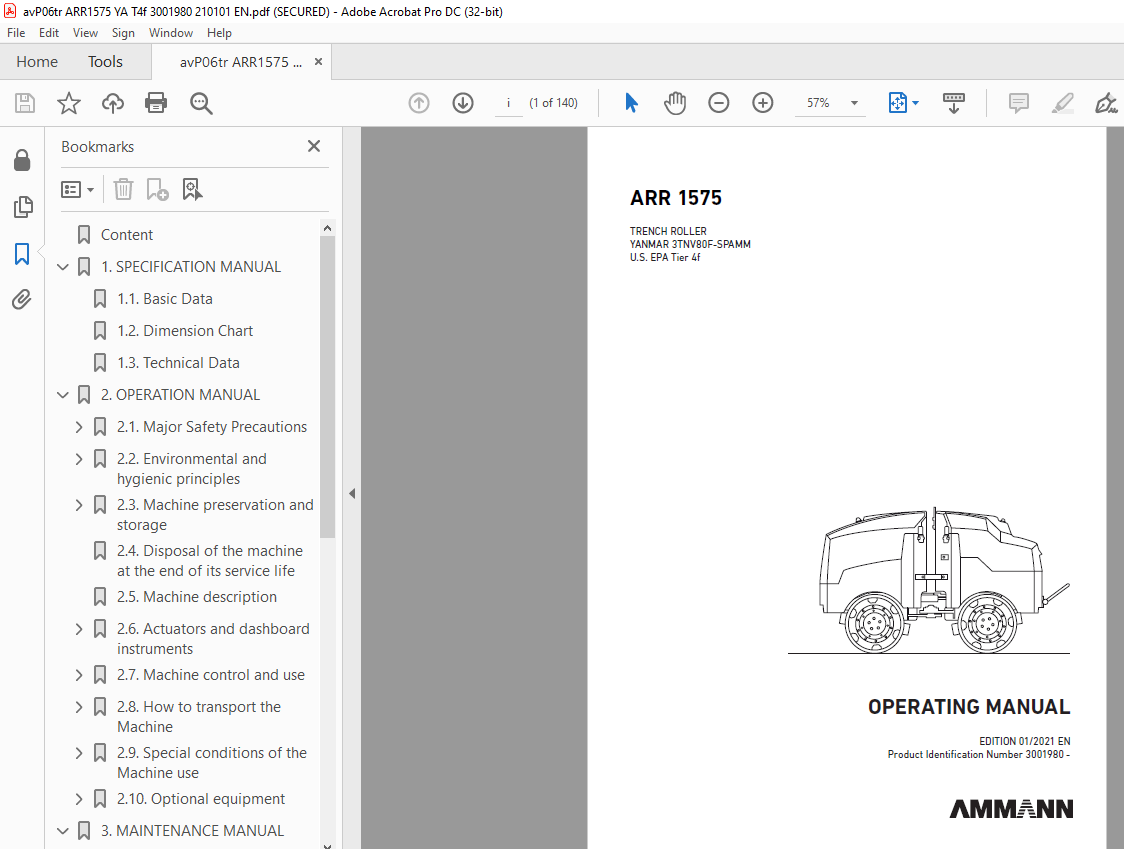1124x849 pixels.
Task: Open the fit page options arrow
Action: pyautogui.click(x=915, y=103)
